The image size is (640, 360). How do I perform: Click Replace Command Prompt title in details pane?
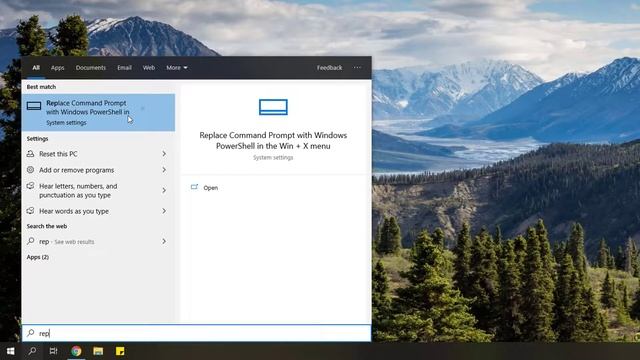click(x=273, y=140)
